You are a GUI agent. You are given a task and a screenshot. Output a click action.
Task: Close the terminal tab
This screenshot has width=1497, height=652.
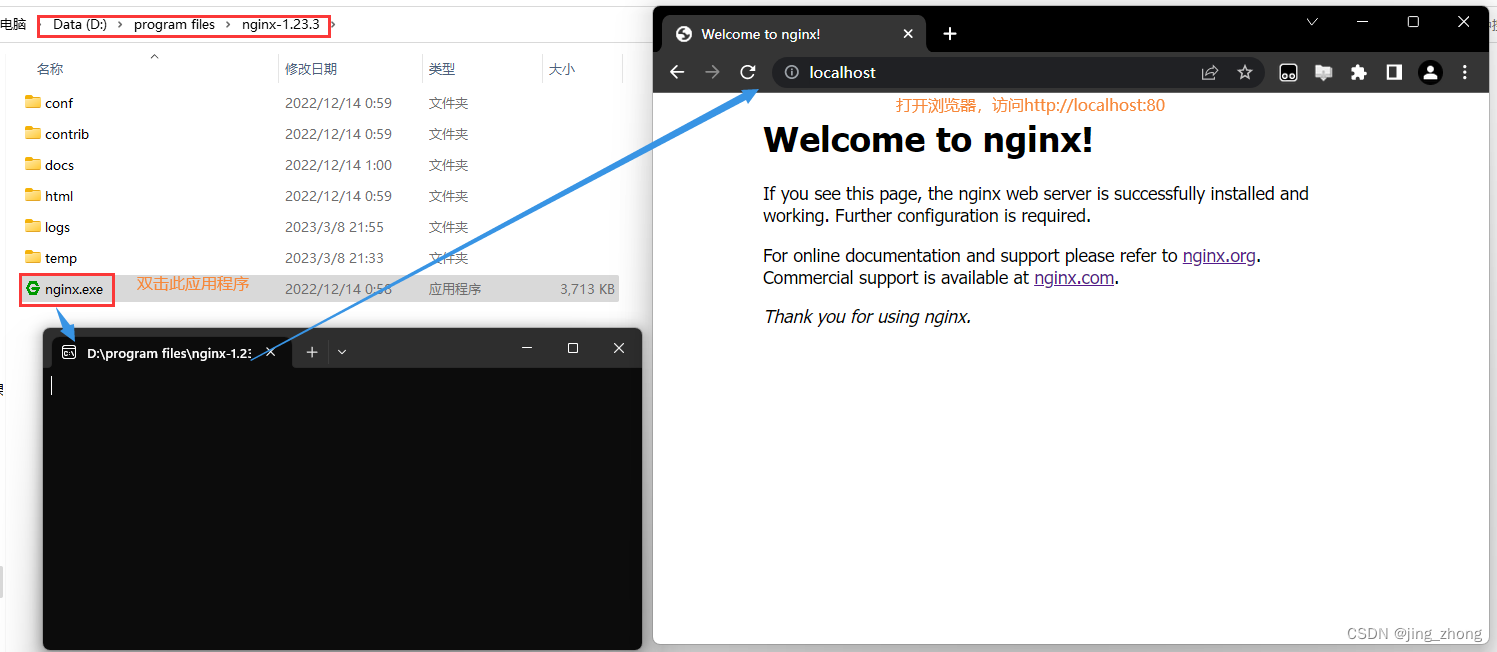tap(270, 352)
